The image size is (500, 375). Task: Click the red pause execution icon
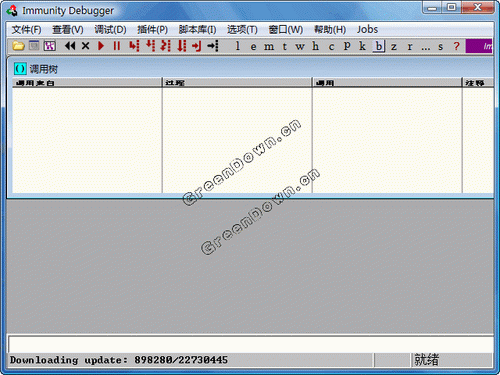(x=117, y=46)
